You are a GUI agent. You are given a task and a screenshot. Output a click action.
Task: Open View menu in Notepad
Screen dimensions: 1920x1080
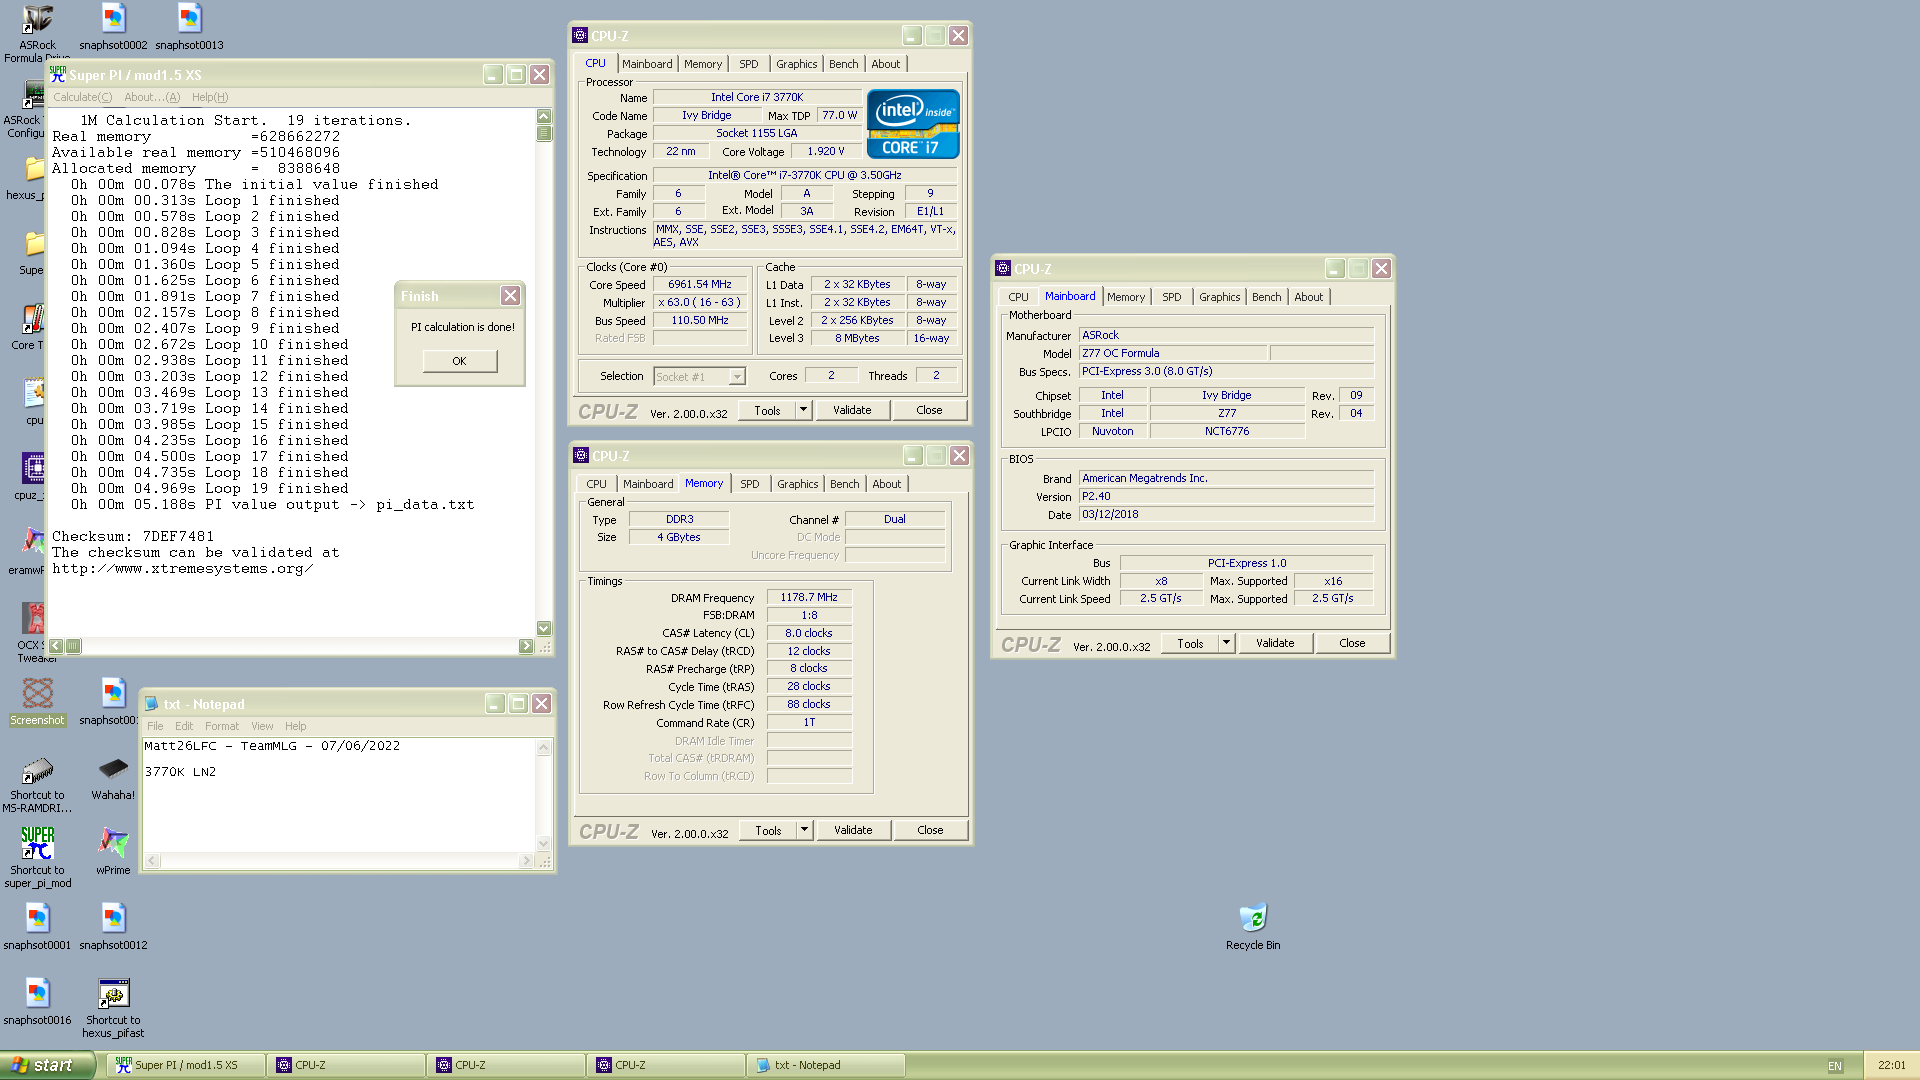click(262, 726)
